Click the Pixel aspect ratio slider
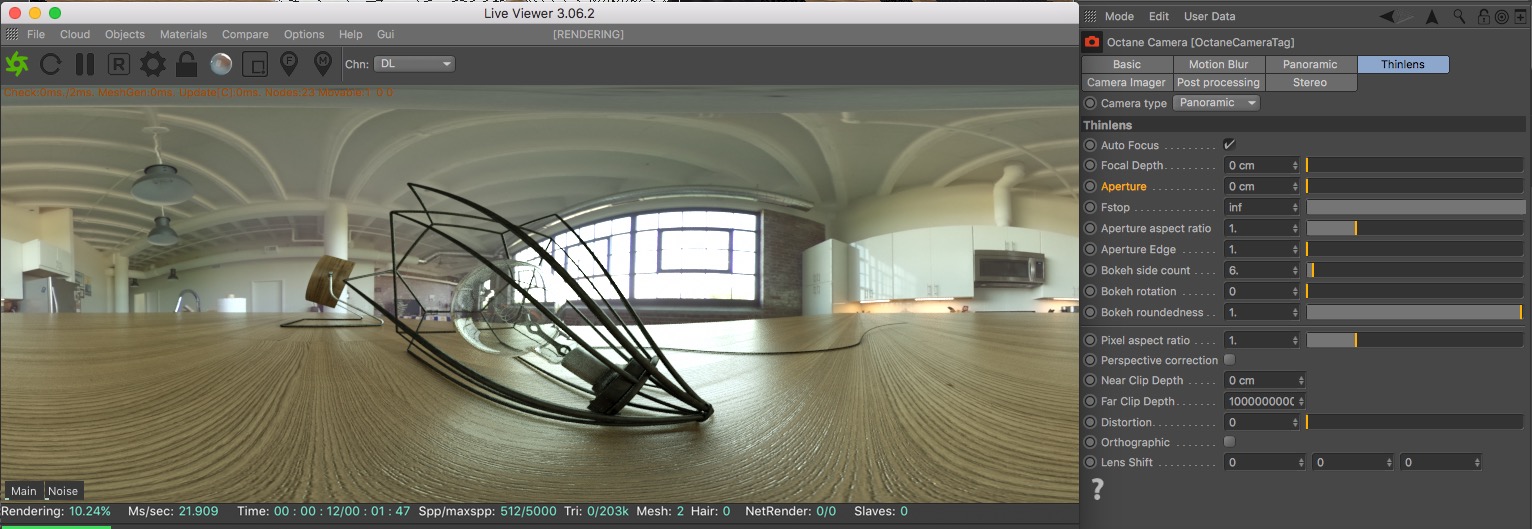 (x=1414, y=340)
